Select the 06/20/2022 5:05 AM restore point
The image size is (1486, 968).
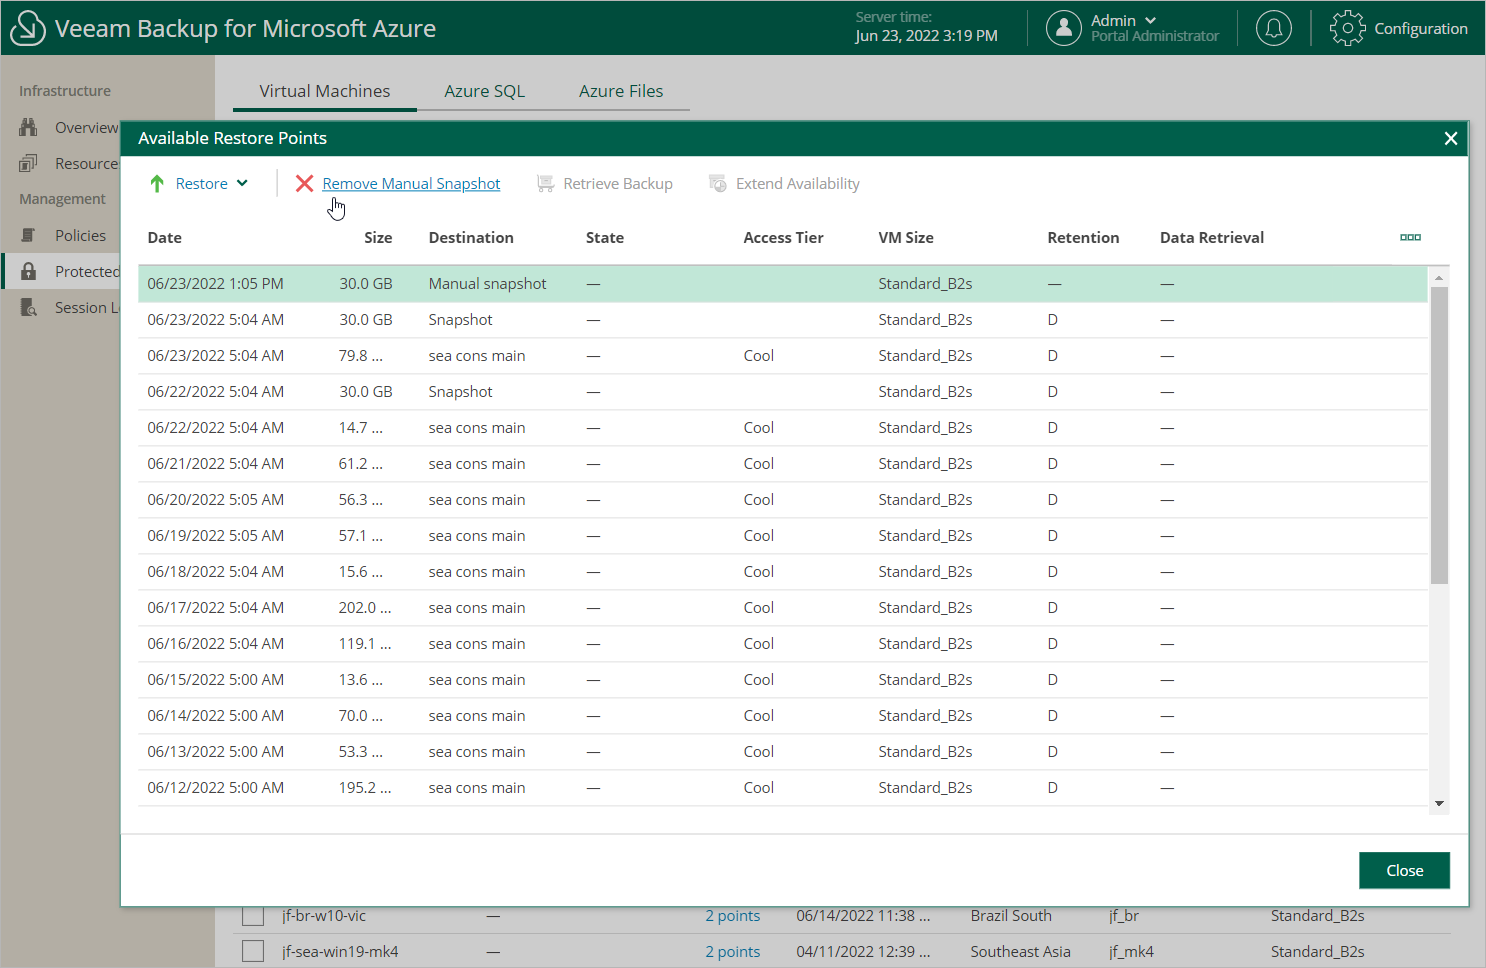pos(783,500)
